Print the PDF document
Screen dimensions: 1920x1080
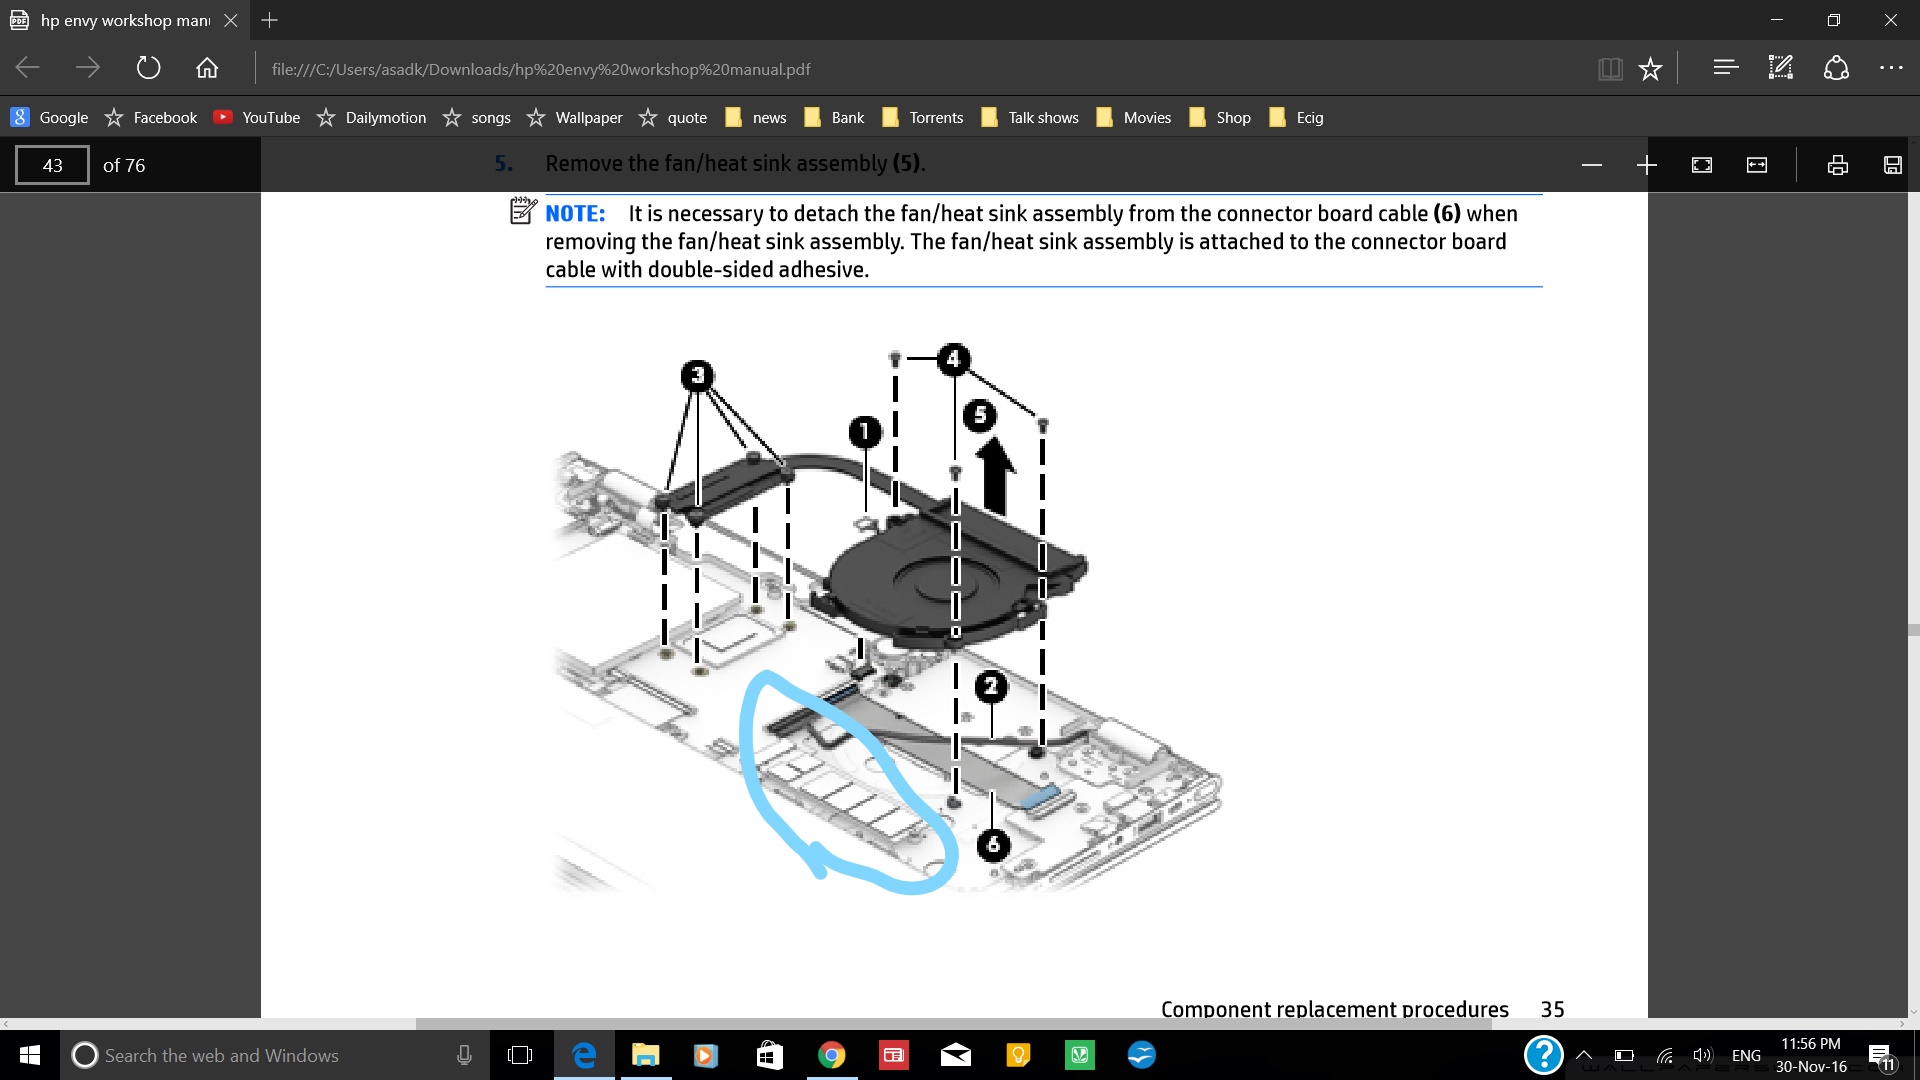coord(1838,165)
